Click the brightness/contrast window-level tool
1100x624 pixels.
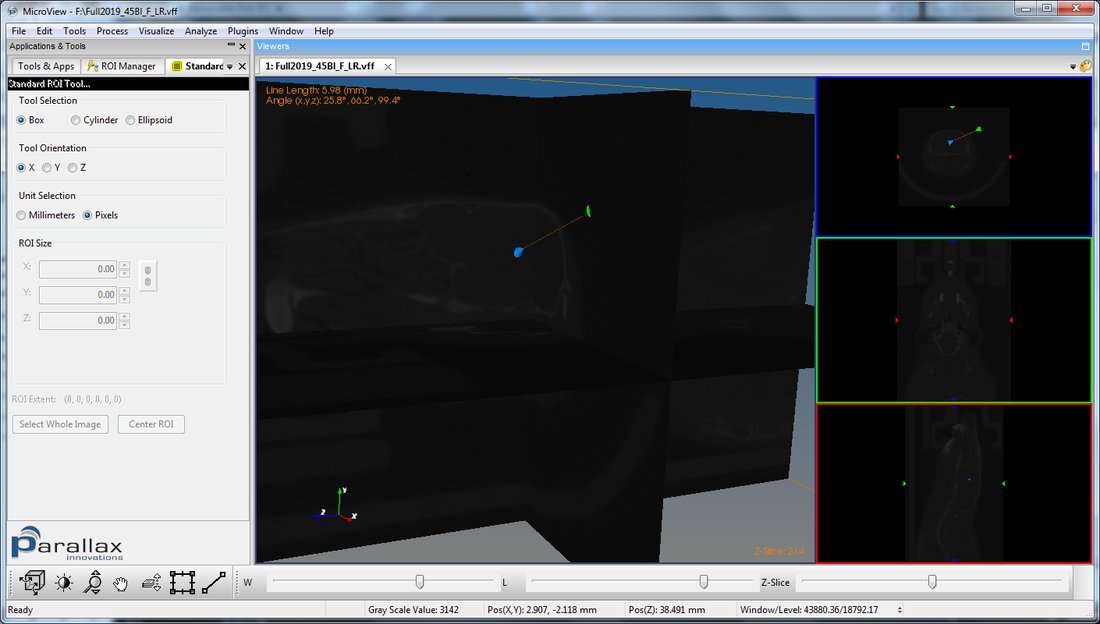[64, 582]
